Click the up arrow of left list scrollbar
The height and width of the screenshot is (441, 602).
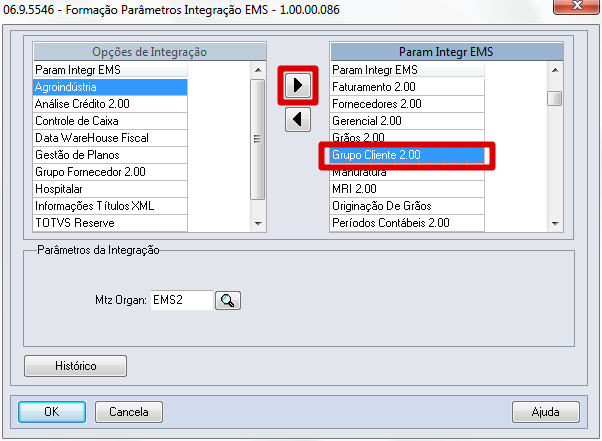point(258,70)
